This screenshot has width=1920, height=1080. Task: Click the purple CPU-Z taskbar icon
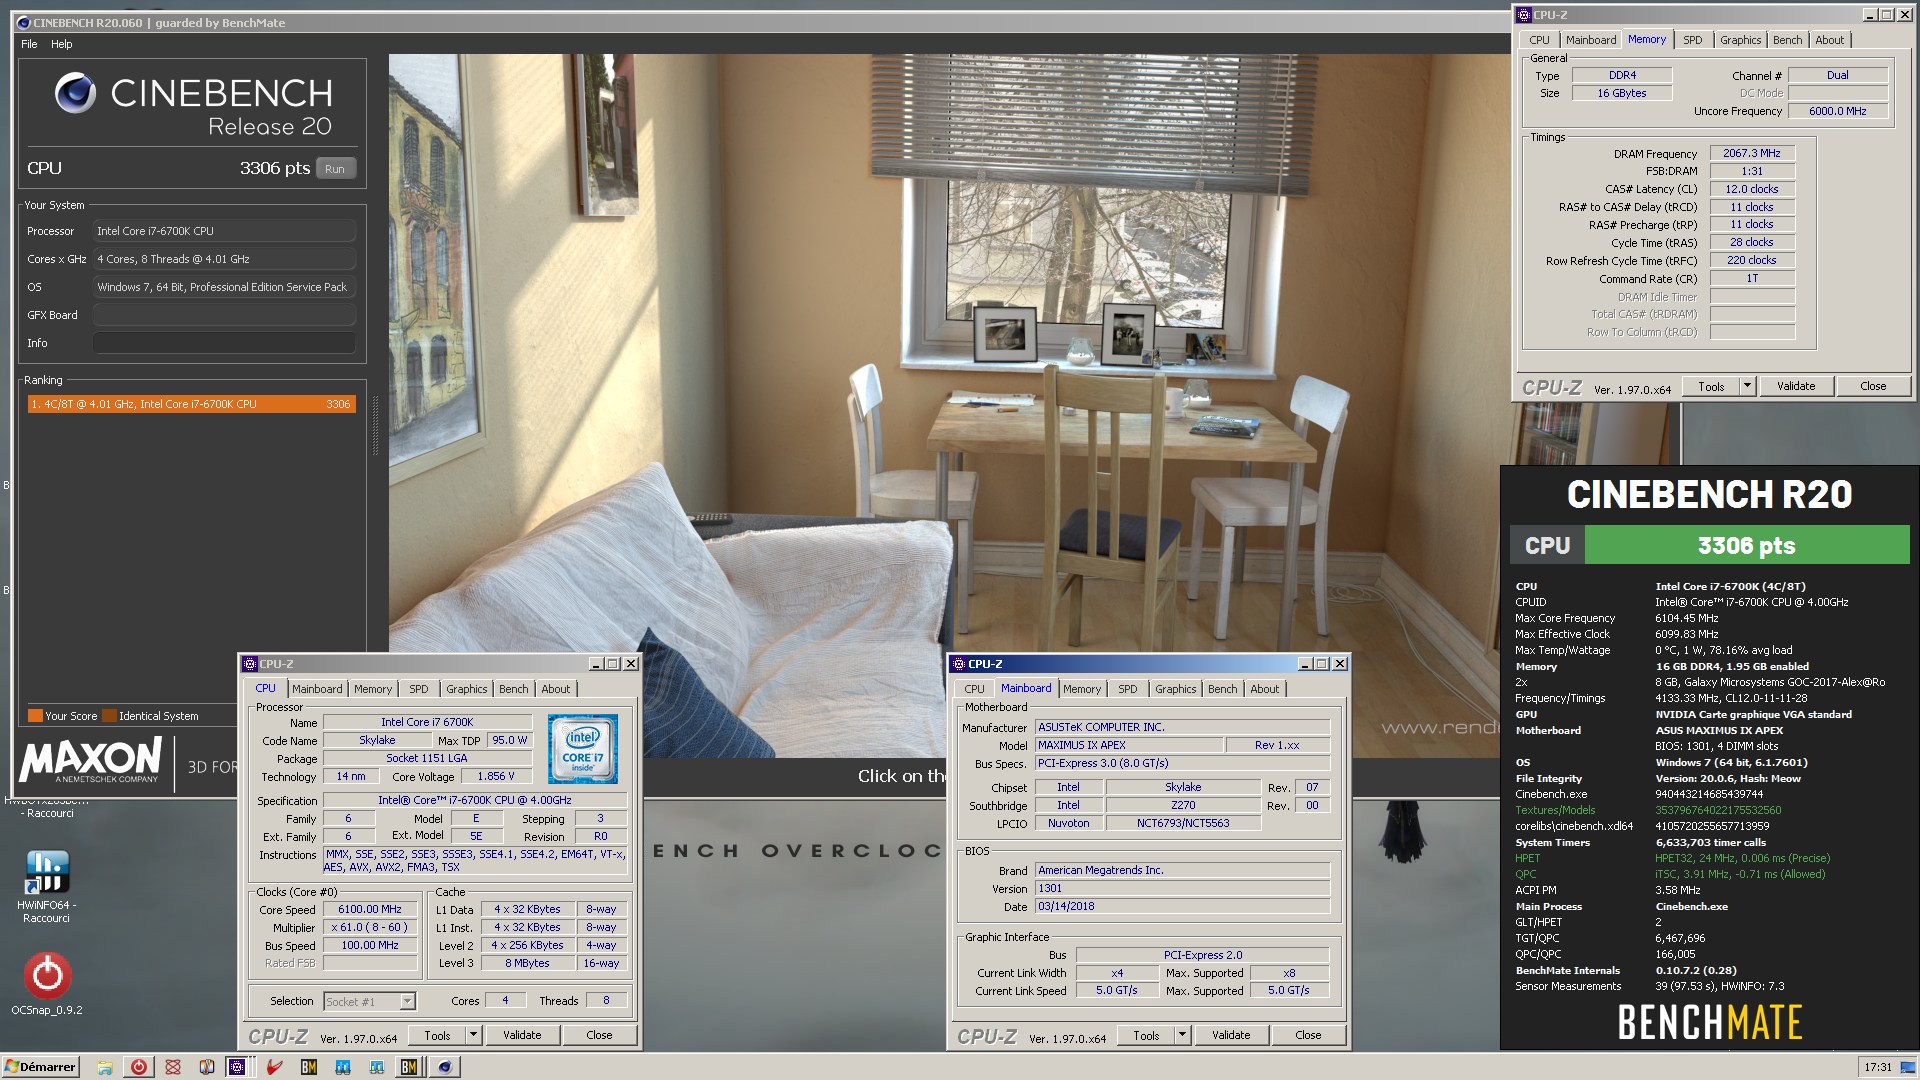[238, 1067]
